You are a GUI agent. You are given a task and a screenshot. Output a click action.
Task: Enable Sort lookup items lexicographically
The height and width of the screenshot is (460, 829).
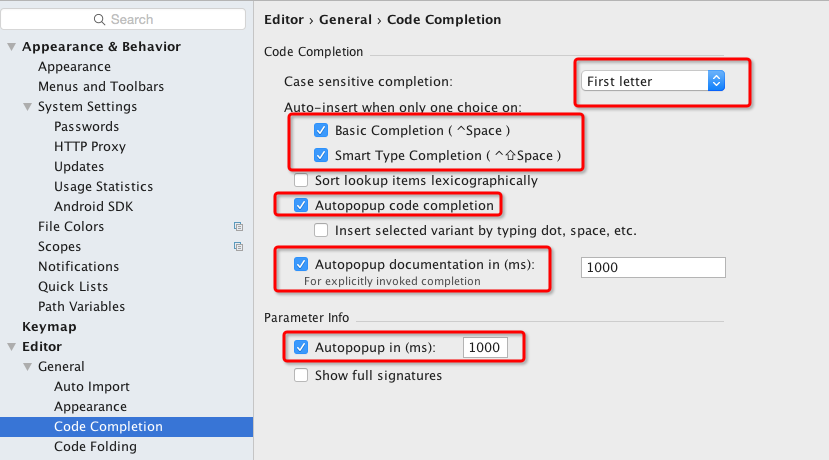pyautogui.click(x=301, y=181)
